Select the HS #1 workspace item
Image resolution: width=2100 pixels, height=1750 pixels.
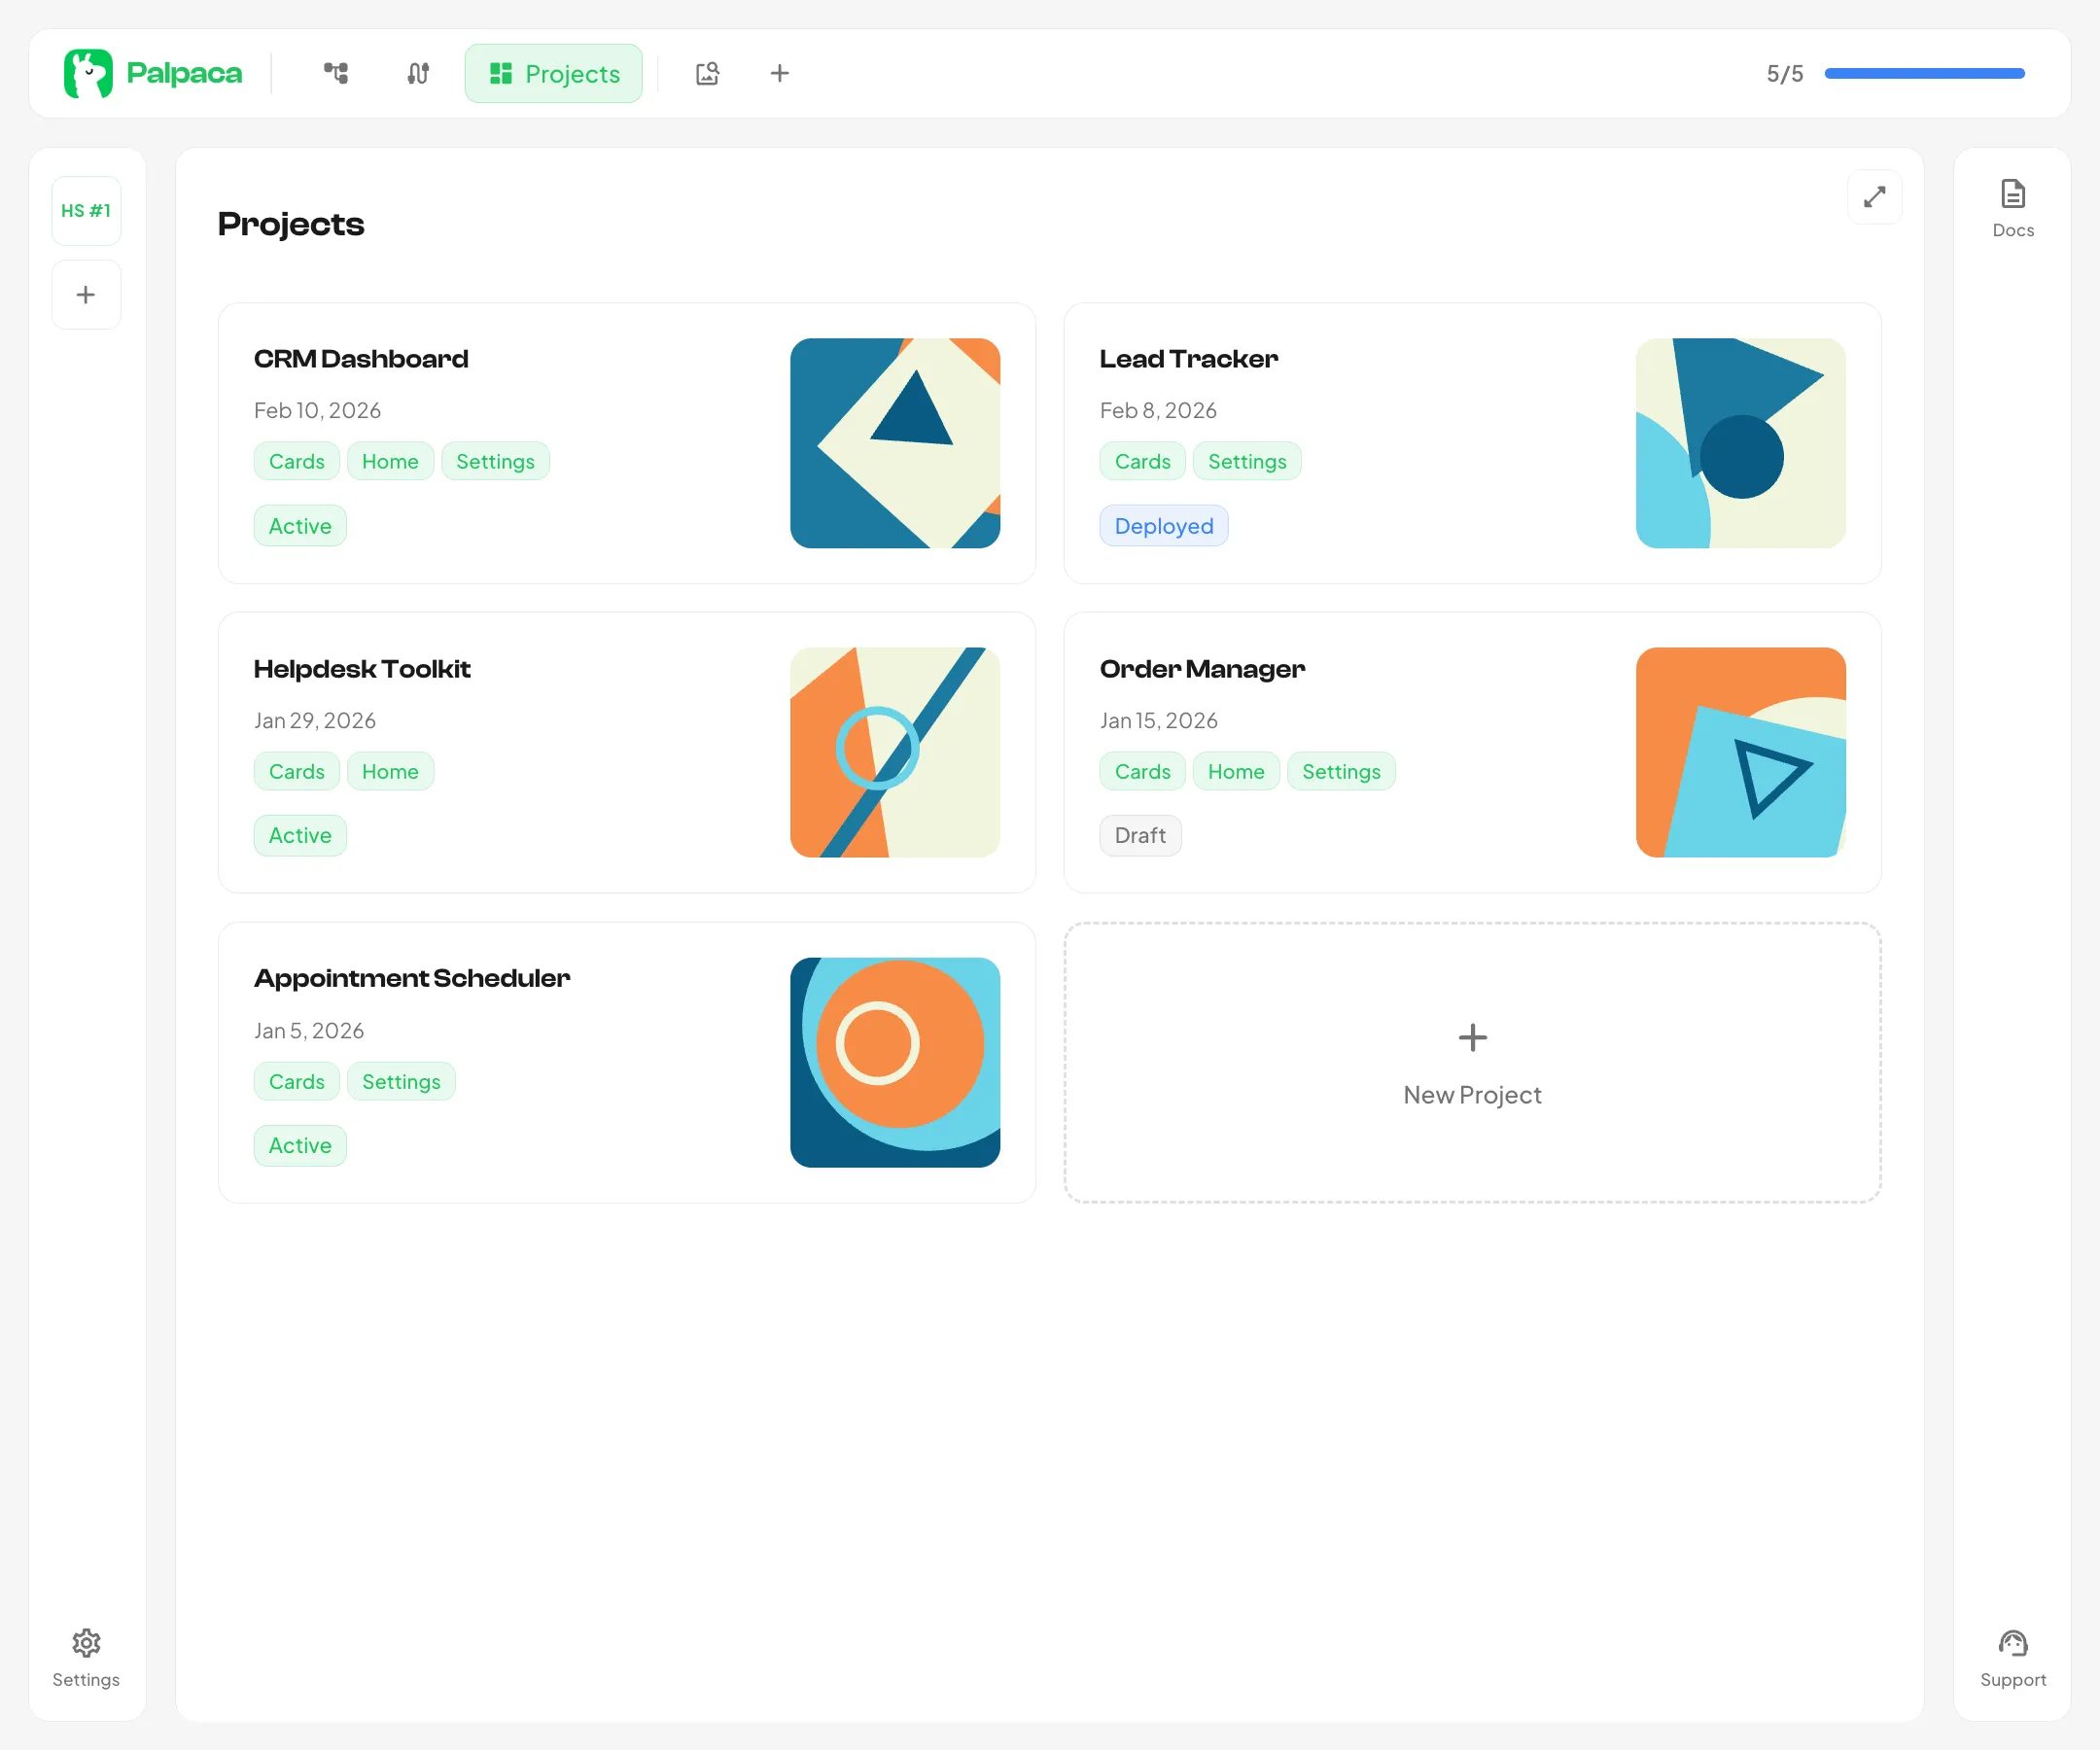(86, 210)
